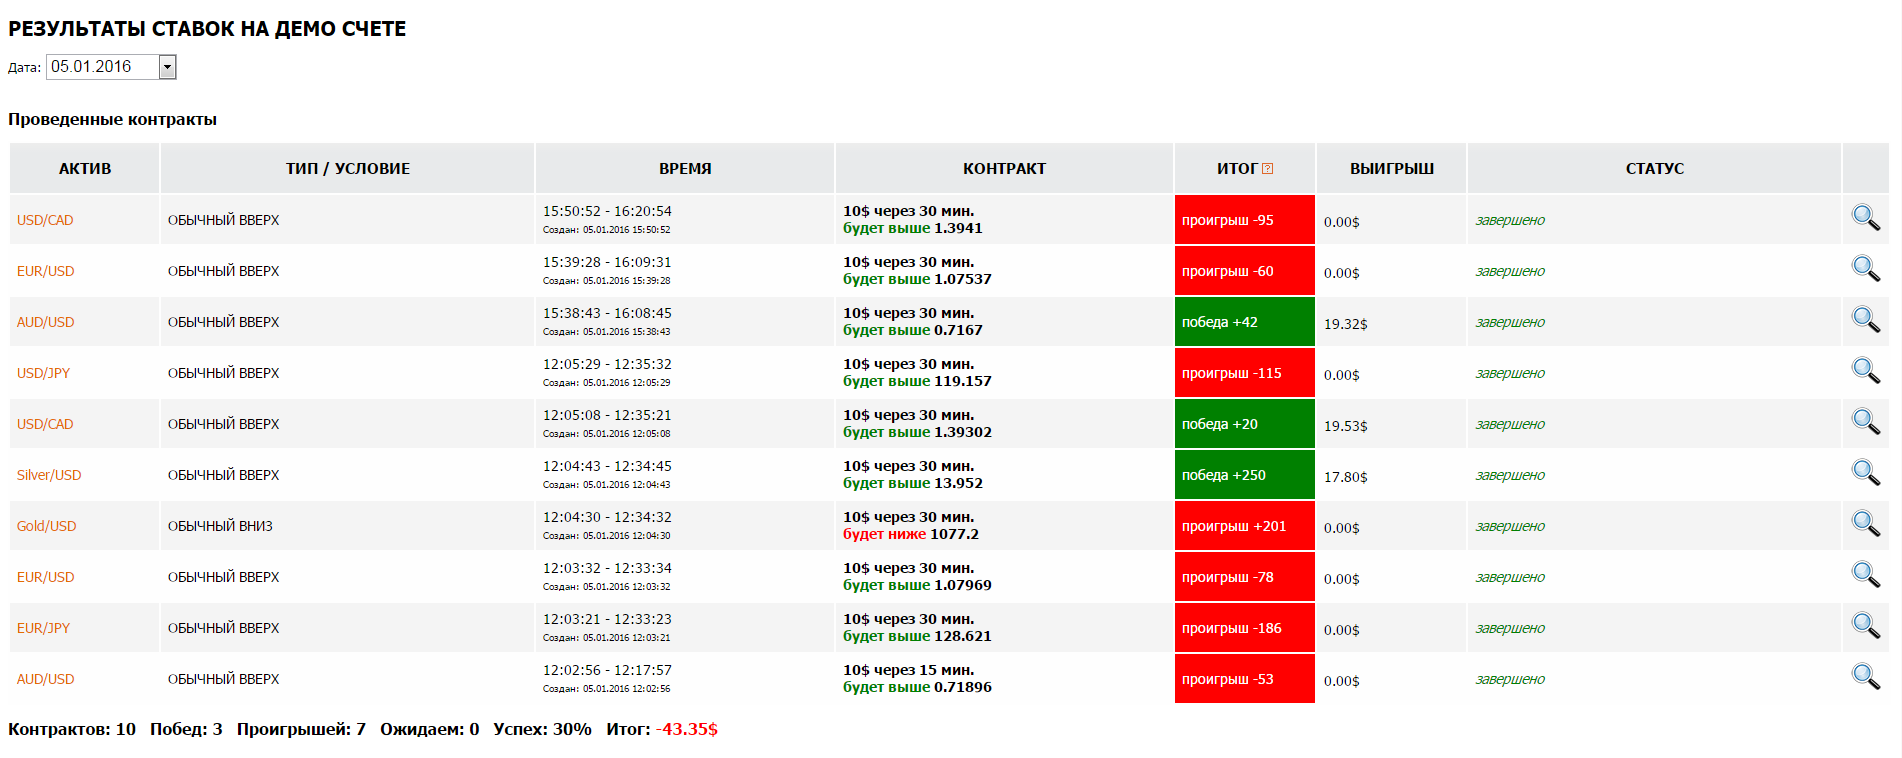1902x758 pixels.
Task: Click the green победа +250 result cell
Action: [1244, 475]
